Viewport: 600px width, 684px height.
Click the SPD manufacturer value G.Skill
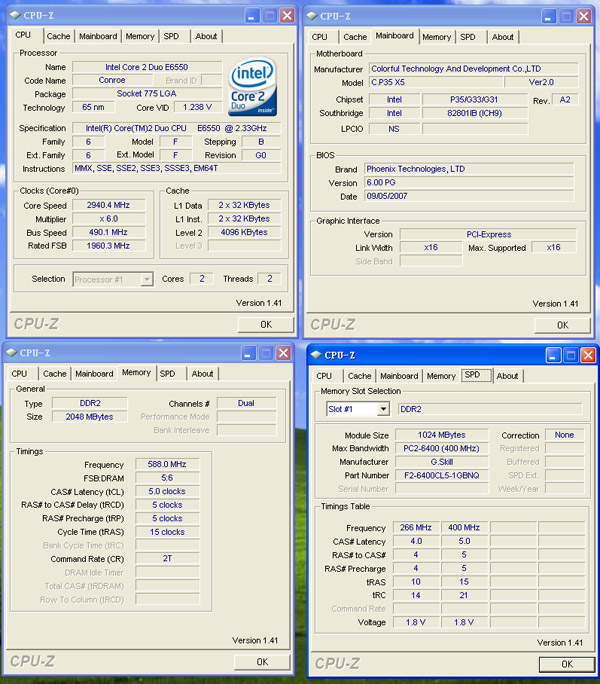click(x=442, y=462)
